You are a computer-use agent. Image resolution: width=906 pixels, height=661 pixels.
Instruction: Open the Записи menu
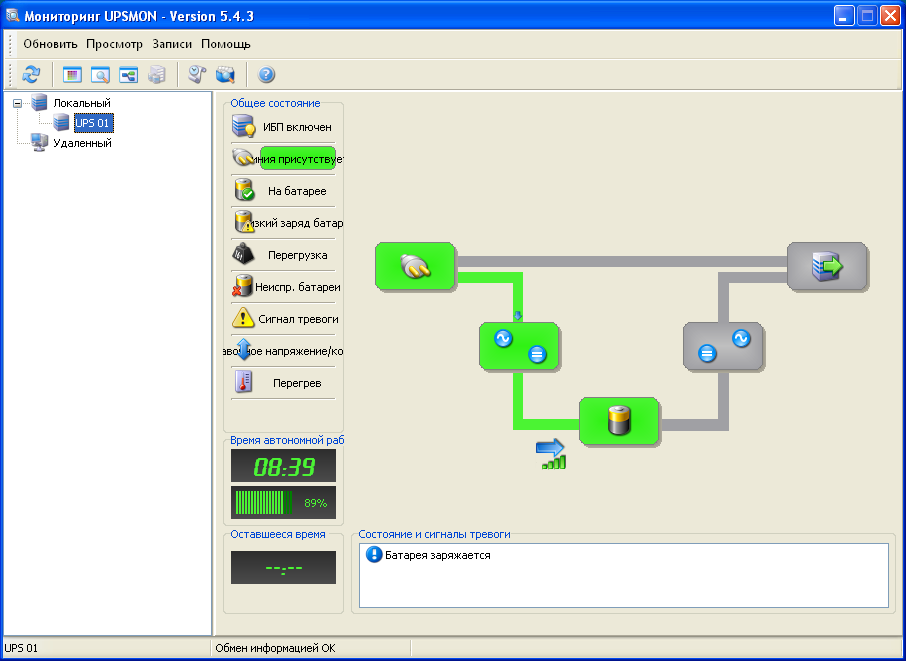171,44
